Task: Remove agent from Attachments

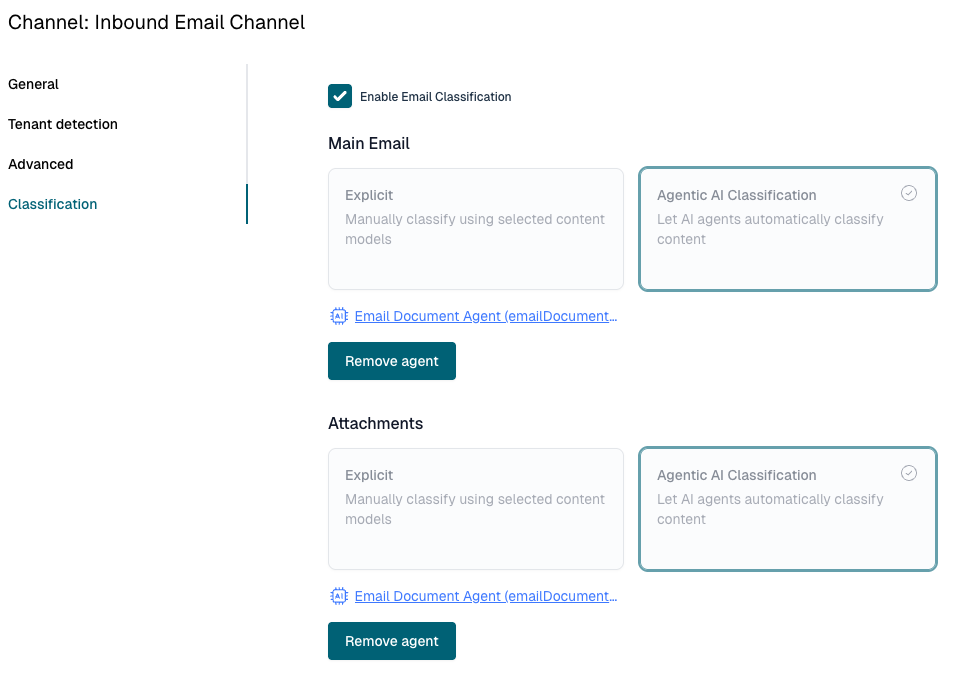Action: pyautogui.click(x=392, y=641)
